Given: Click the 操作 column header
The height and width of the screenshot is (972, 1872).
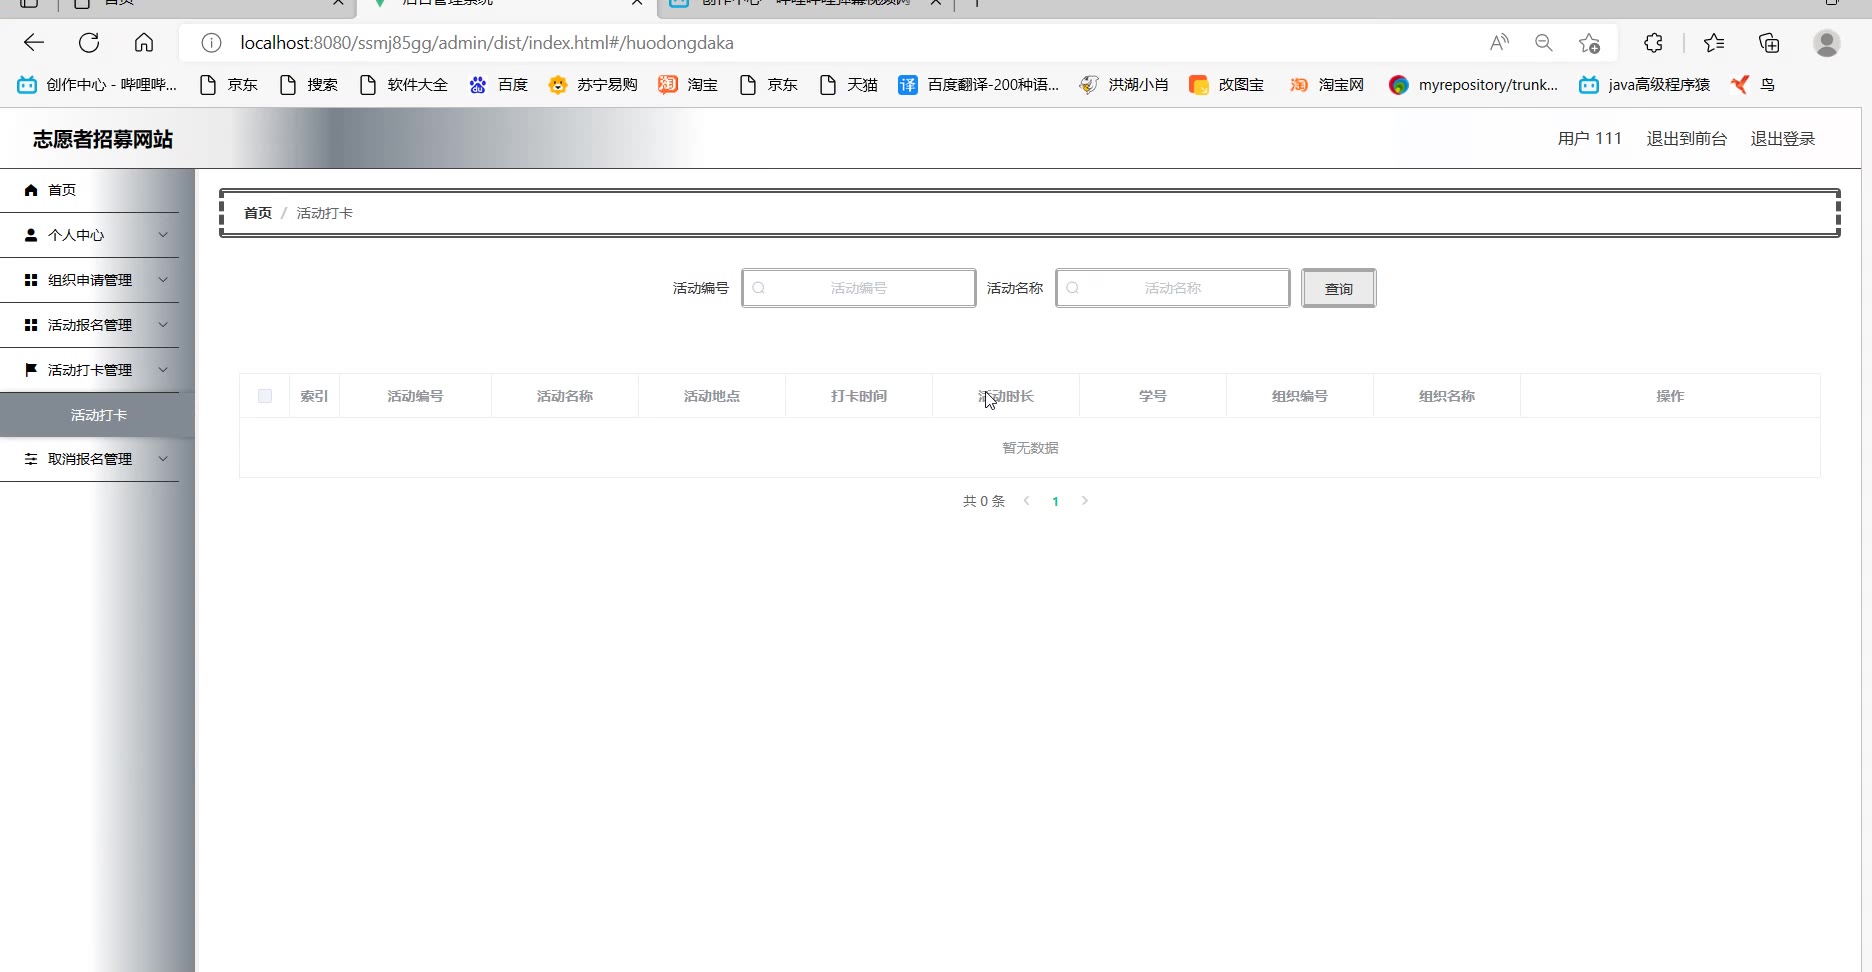Looking at the screenshot, I should 1670,396.
